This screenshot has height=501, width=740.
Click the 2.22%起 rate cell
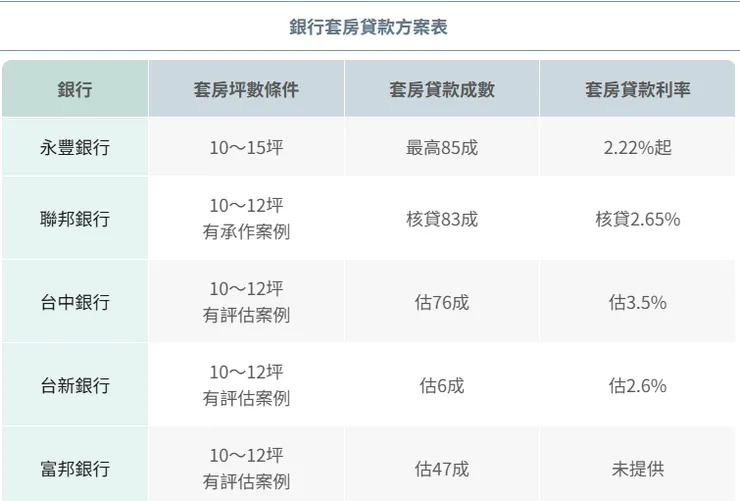(x=638, y=147)
